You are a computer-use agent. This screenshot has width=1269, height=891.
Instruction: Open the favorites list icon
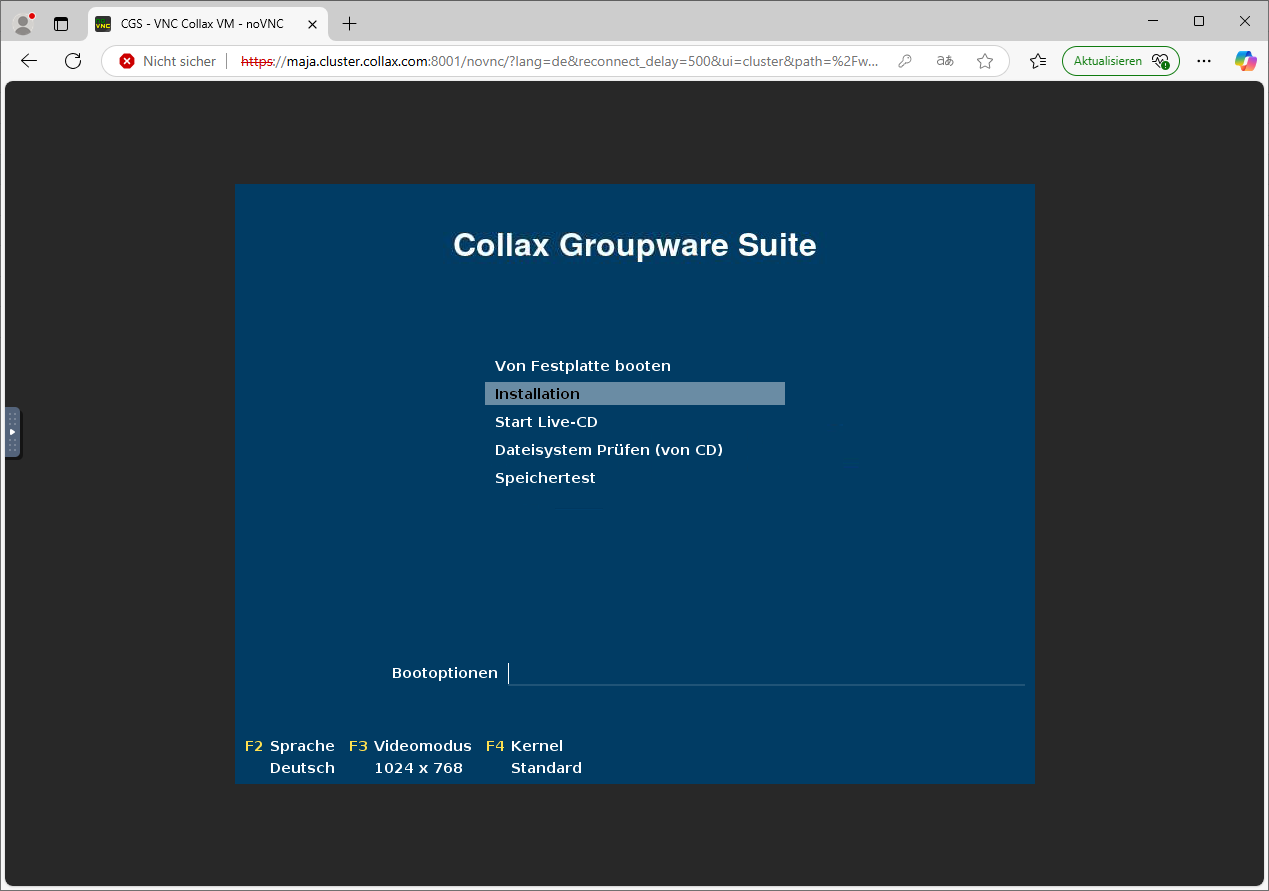point(1038,61)
